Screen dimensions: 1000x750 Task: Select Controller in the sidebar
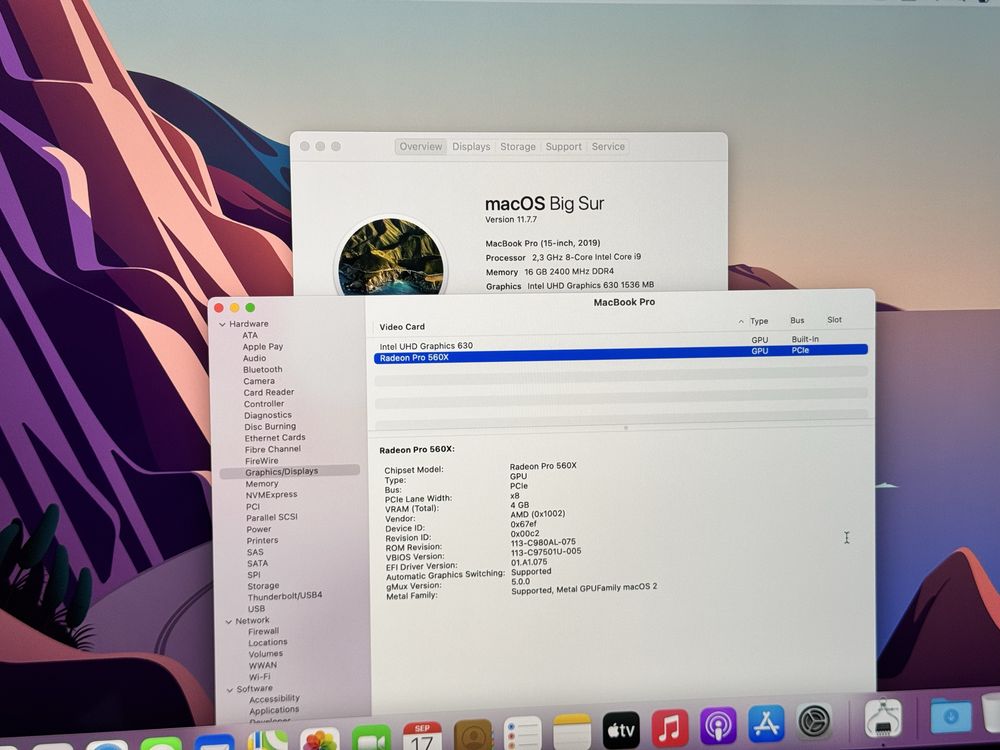pyautogui.click(x=264, y=404)
